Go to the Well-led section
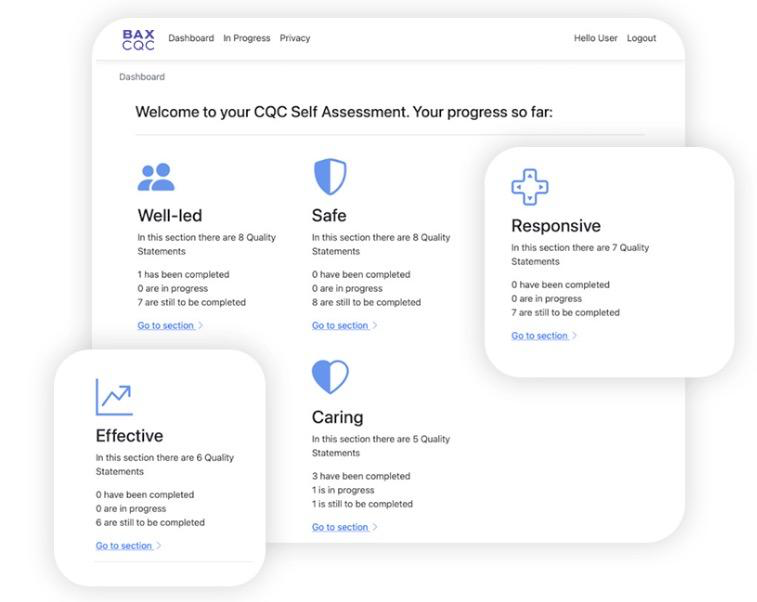Viewport: 757px width, 602px height. pyautogui.click(x=165, y=326)
